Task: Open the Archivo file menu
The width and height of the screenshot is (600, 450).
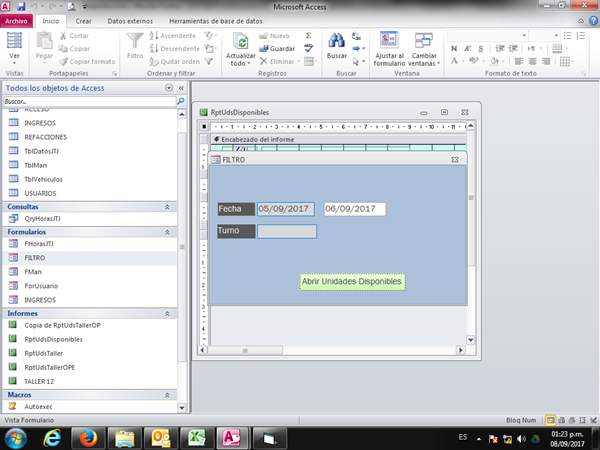Action: [18, 20]
